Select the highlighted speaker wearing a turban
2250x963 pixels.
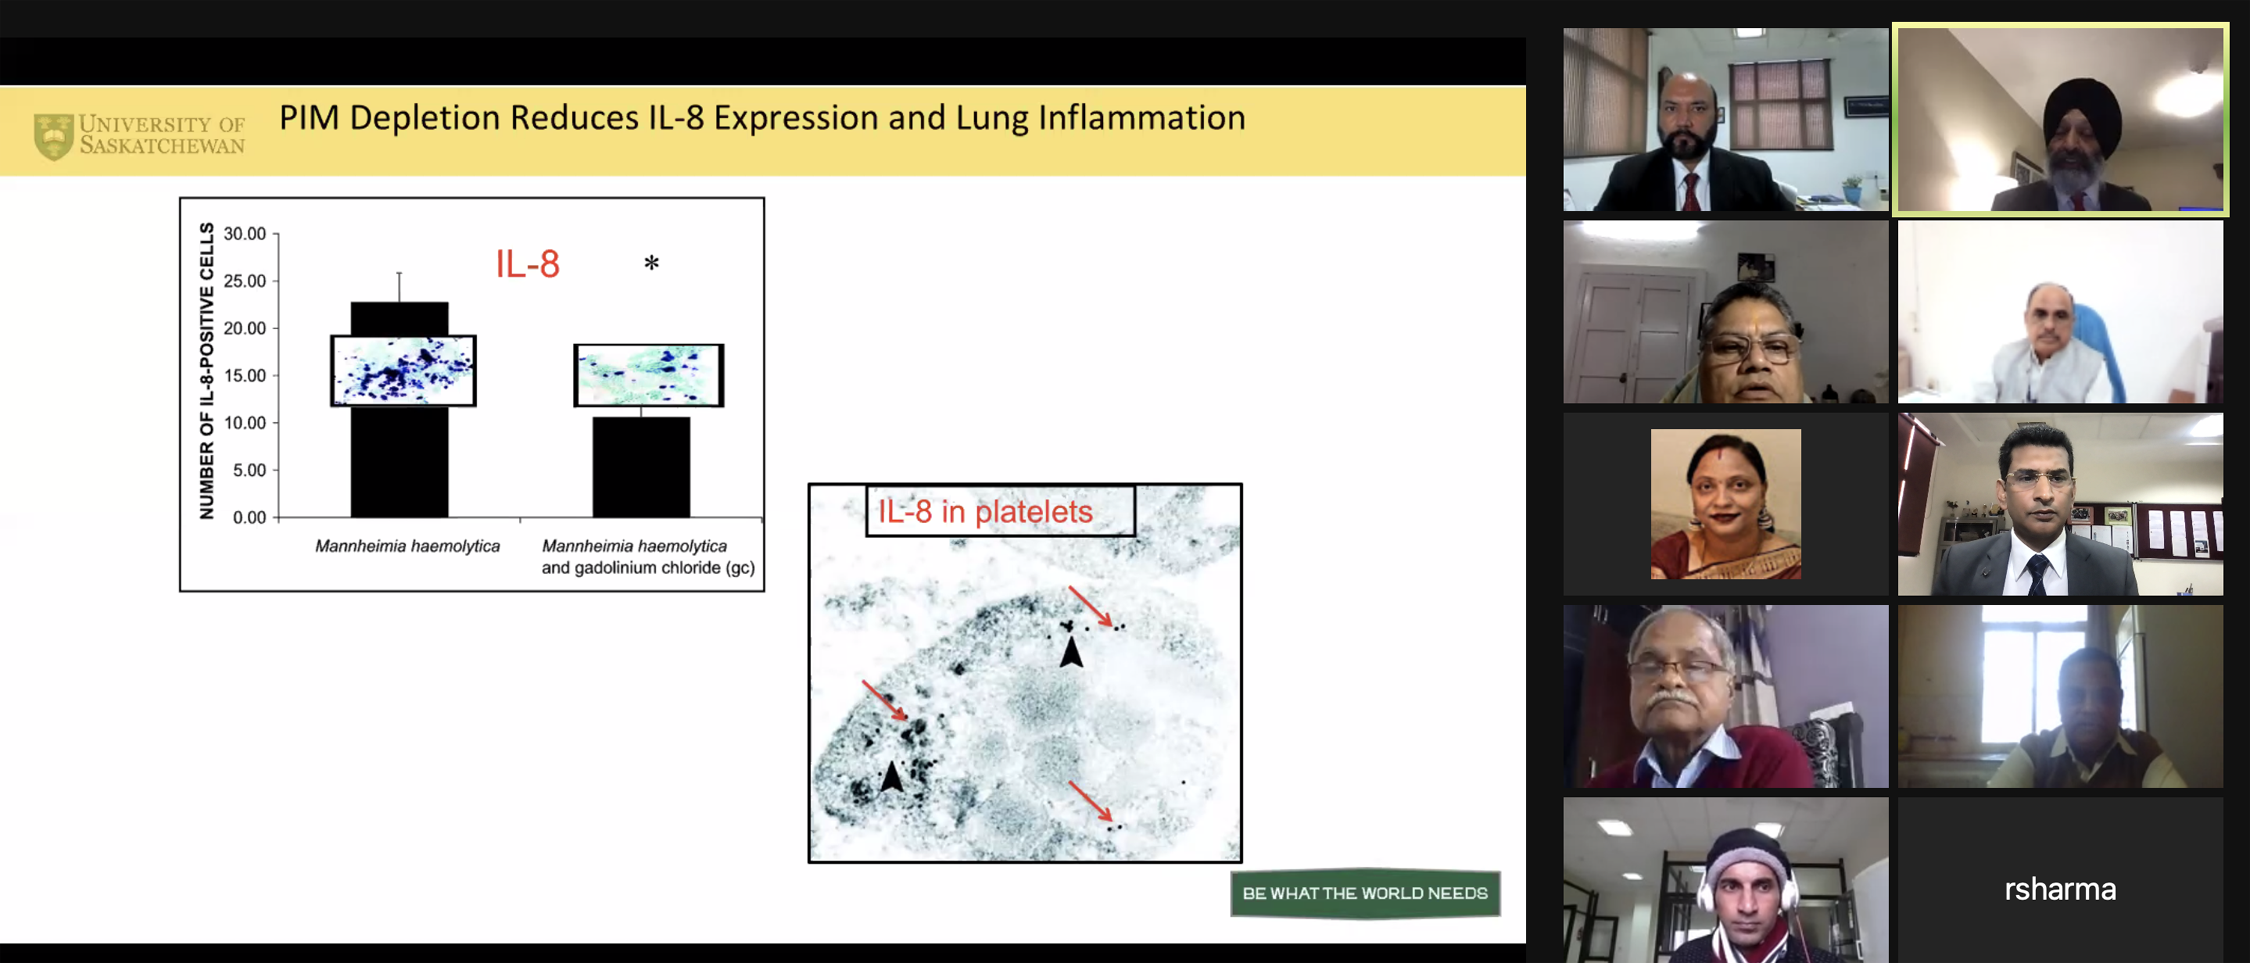point(2061,119)
